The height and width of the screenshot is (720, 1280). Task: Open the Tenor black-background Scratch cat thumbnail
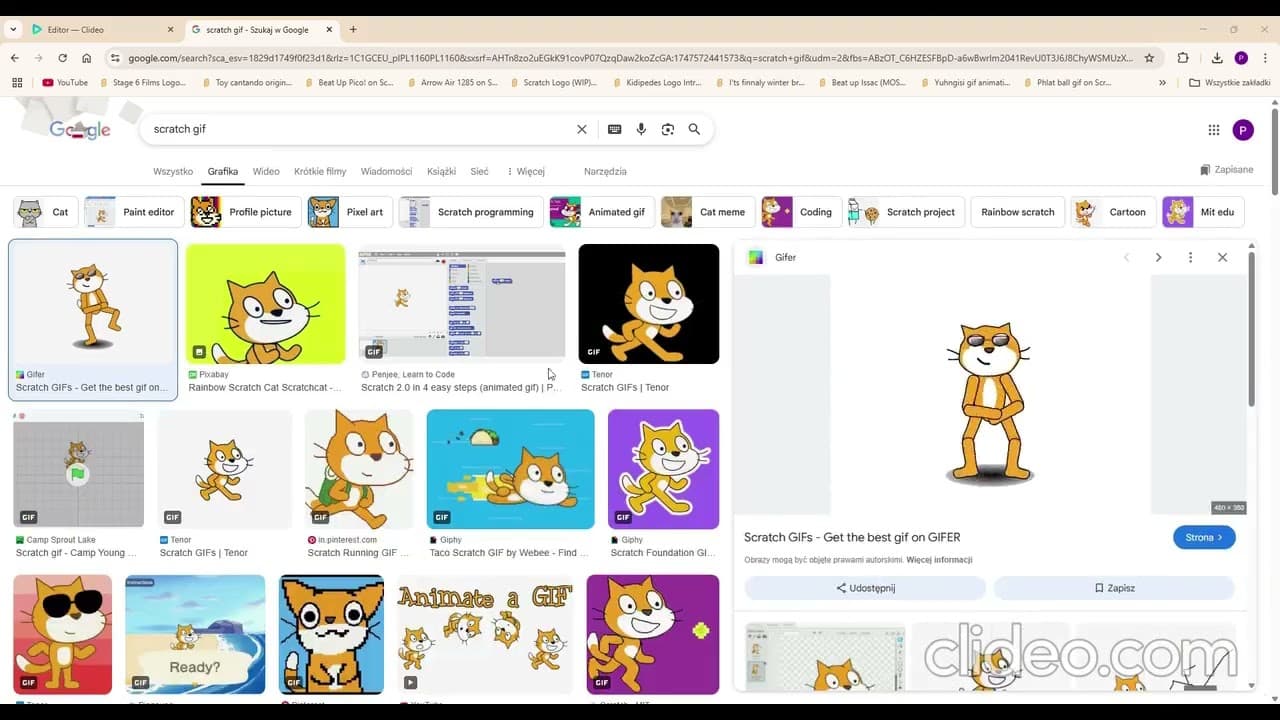point(649,304)
